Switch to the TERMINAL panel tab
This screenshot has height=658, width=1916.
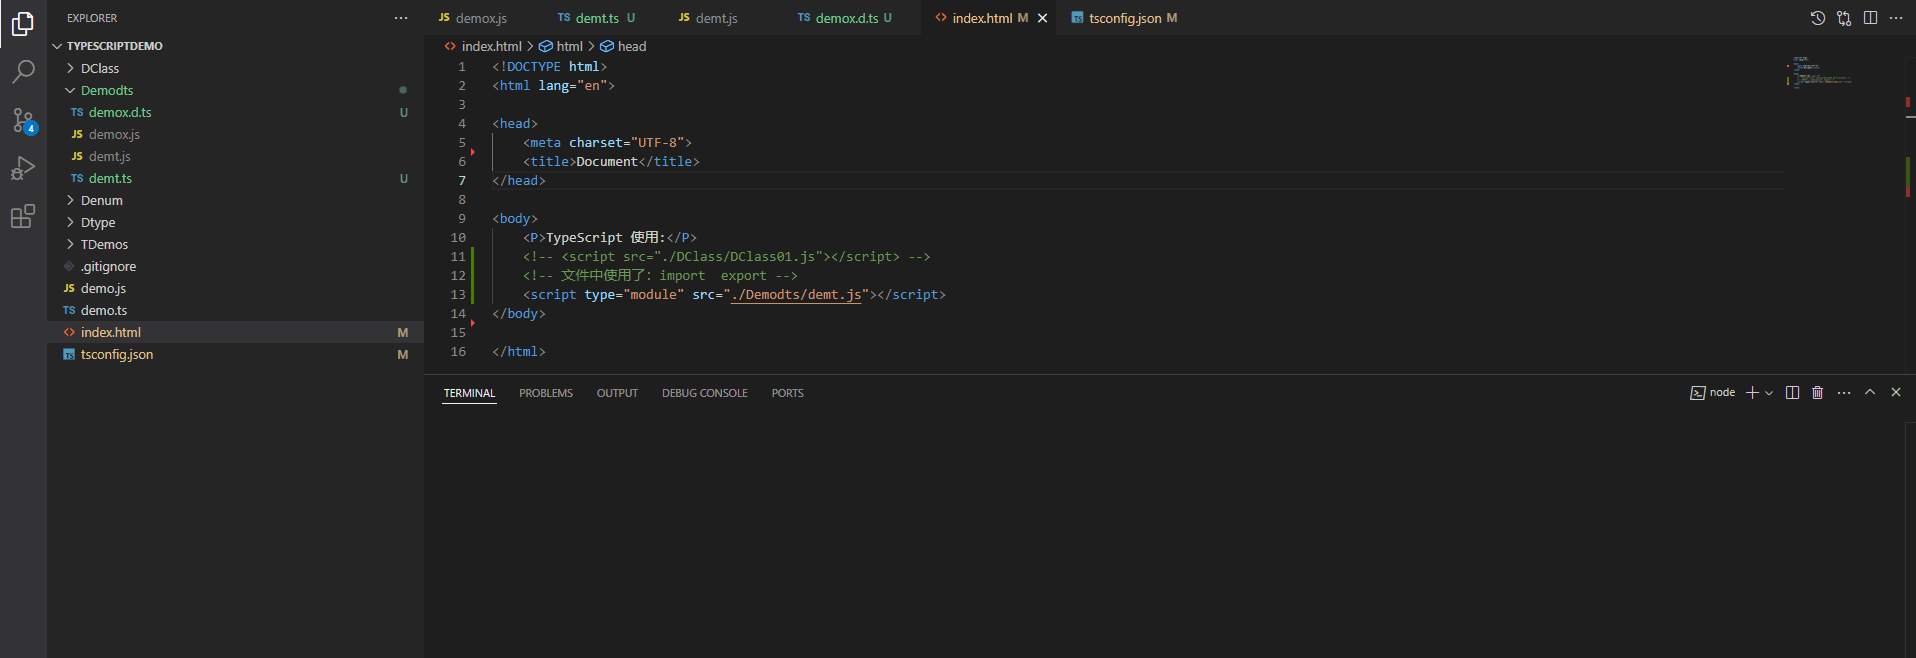pos(470,393)
